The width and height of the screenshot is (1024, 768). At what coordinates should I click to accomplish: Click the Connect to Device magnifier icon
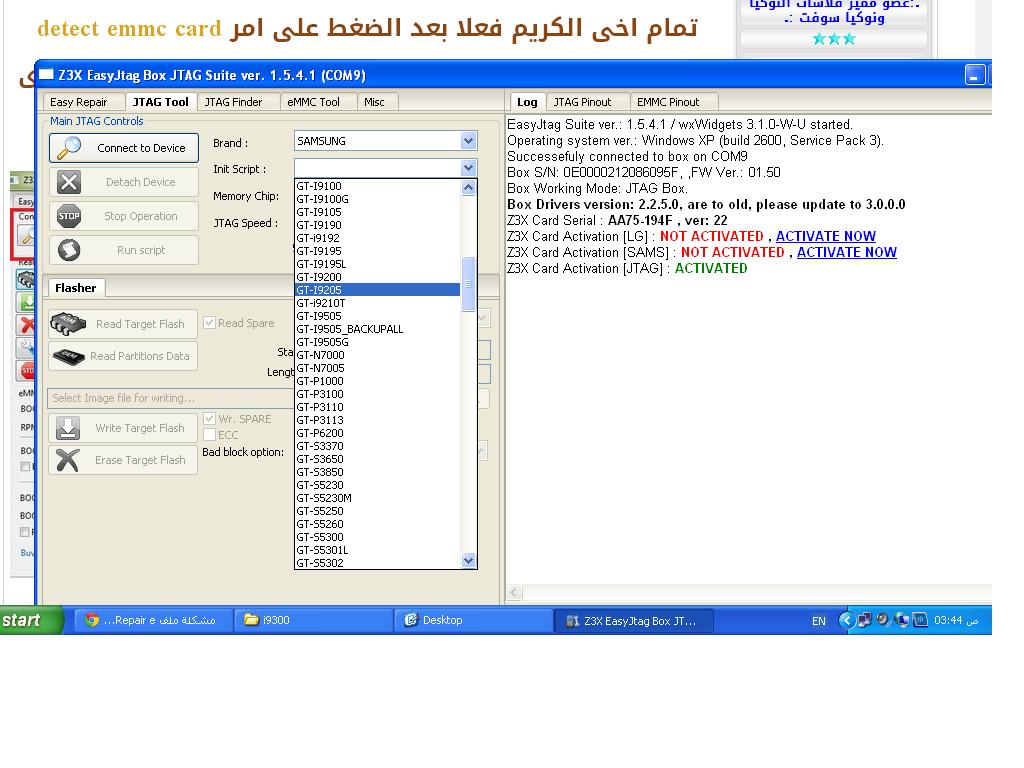69,148
